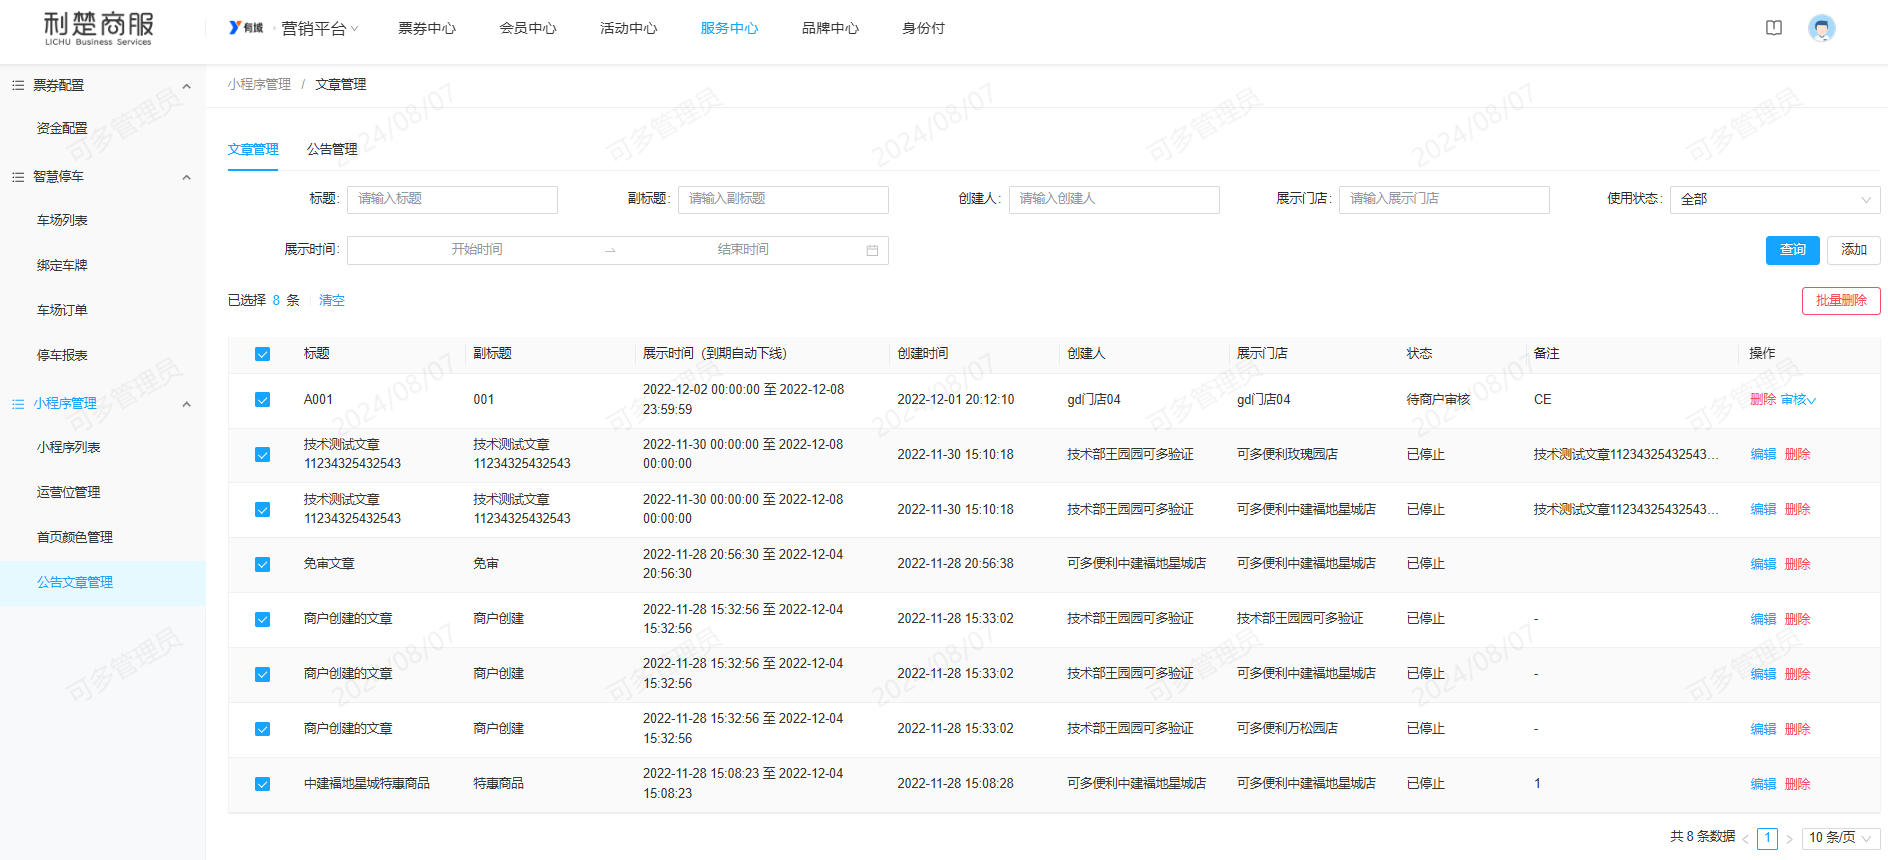Open the 10 条/页 page size dropdown
This screenshot has width=1888, height=860.
1840,838
